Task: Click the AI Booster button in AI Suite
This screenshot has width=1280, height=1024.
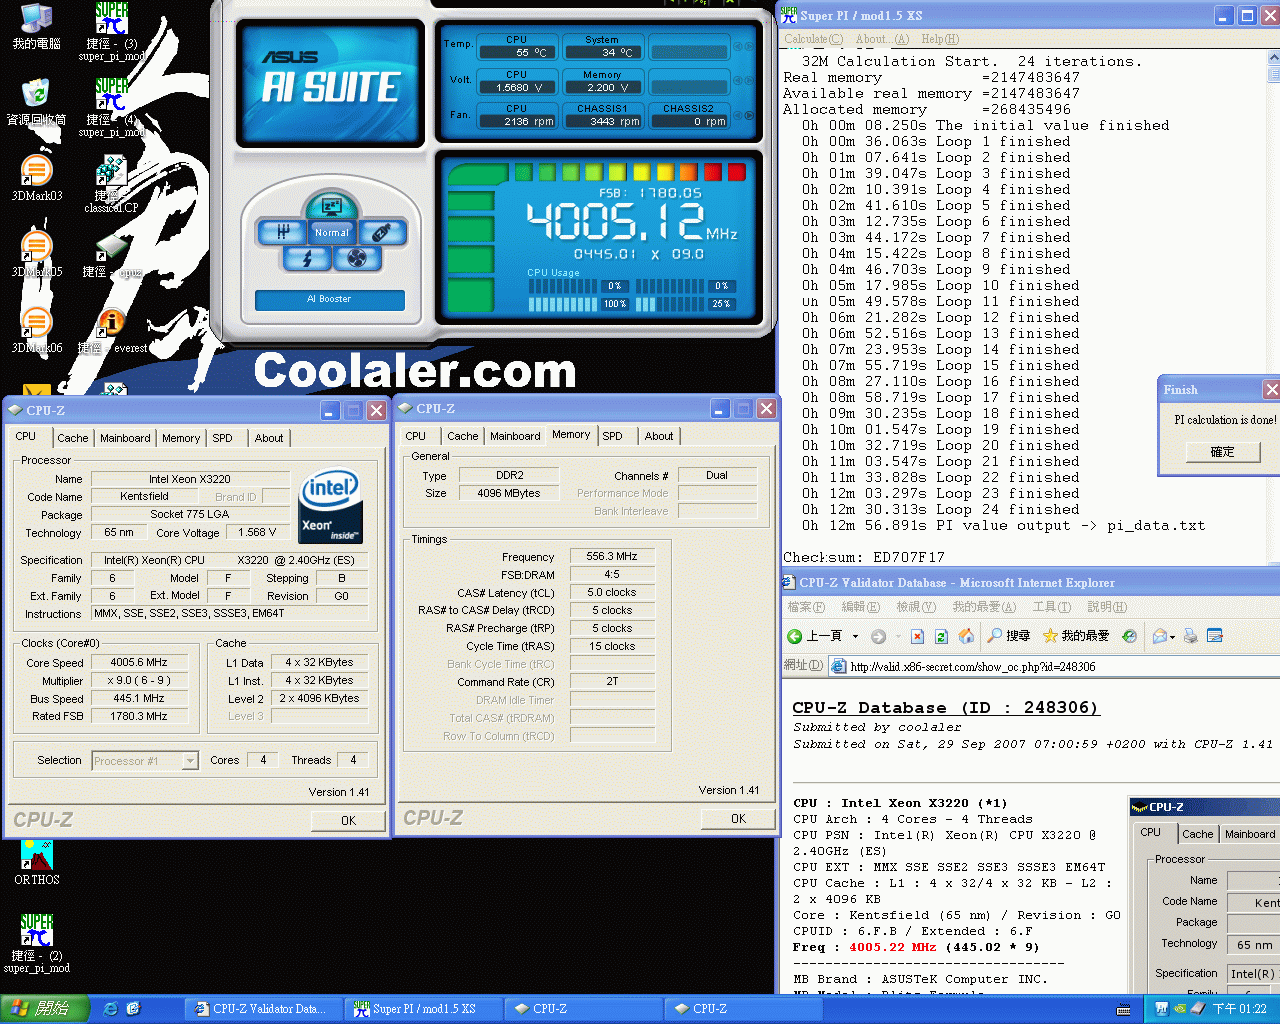Action: pos(330,299)
